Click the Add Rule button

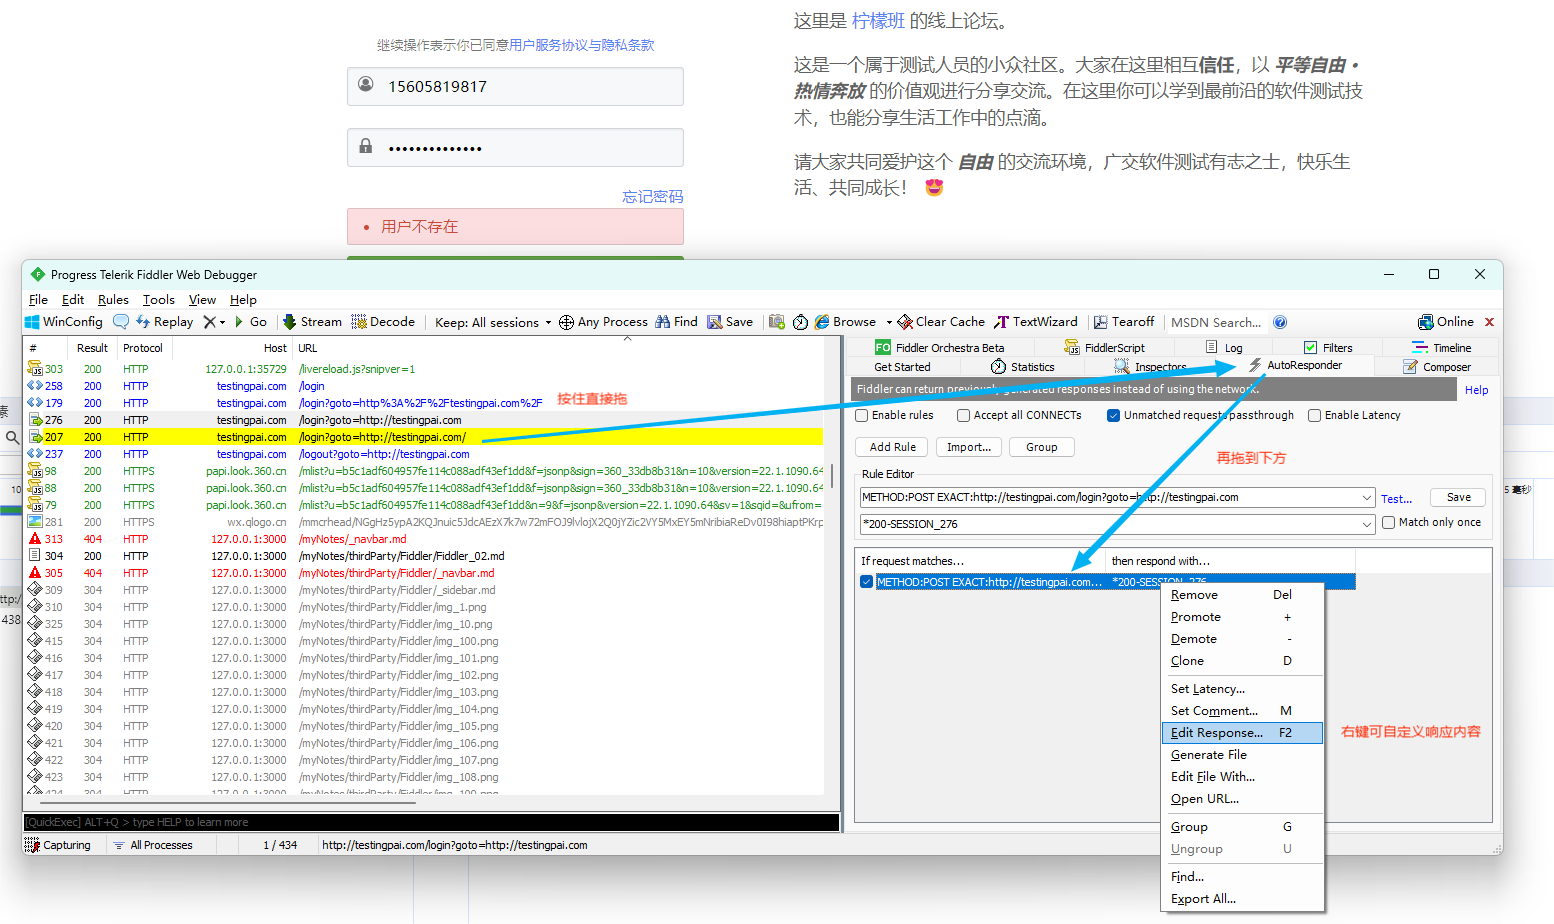click(892, 447)
